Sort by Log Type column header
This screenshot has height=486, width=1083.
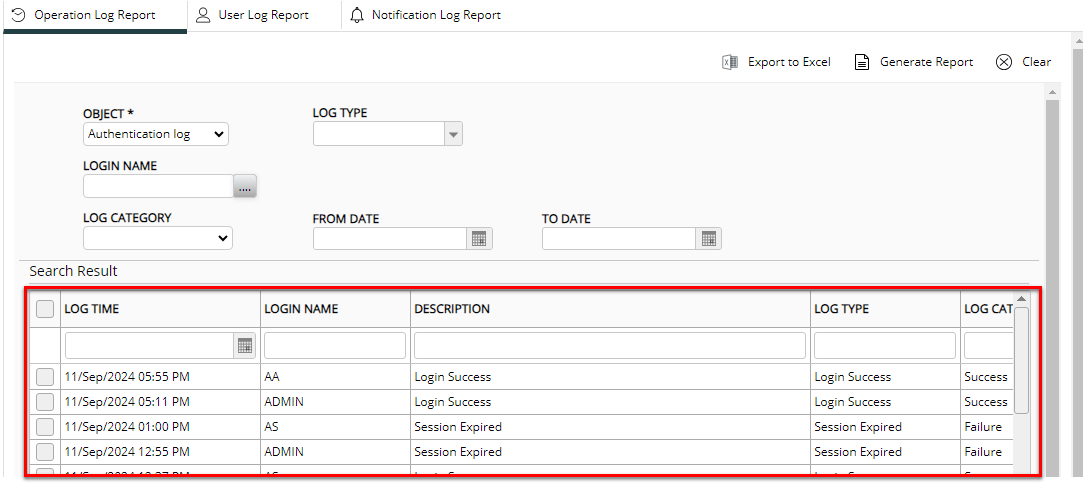(841, 309)
